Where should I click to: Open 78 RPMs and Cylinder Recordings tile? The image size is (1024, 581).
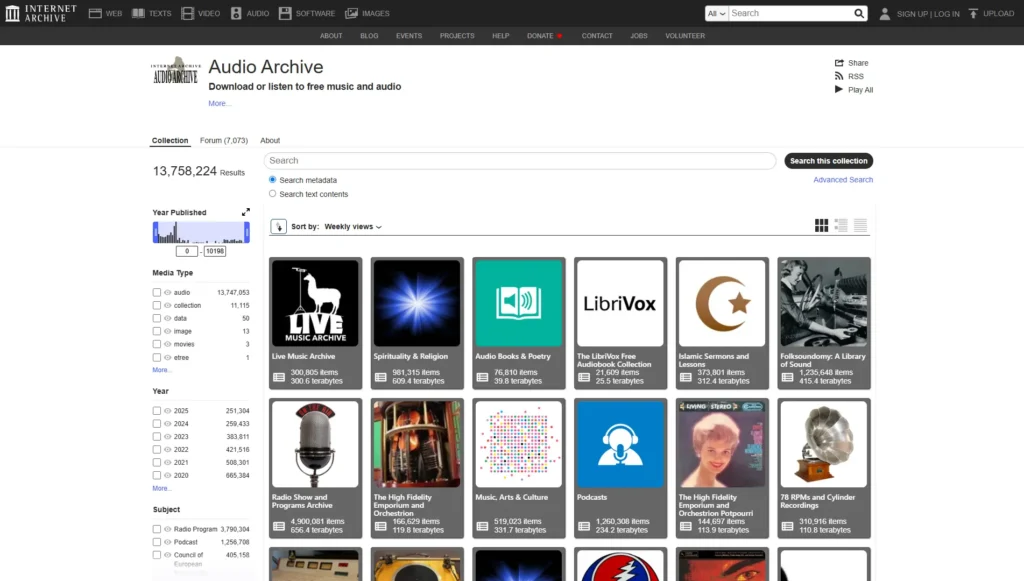[824, 468]
